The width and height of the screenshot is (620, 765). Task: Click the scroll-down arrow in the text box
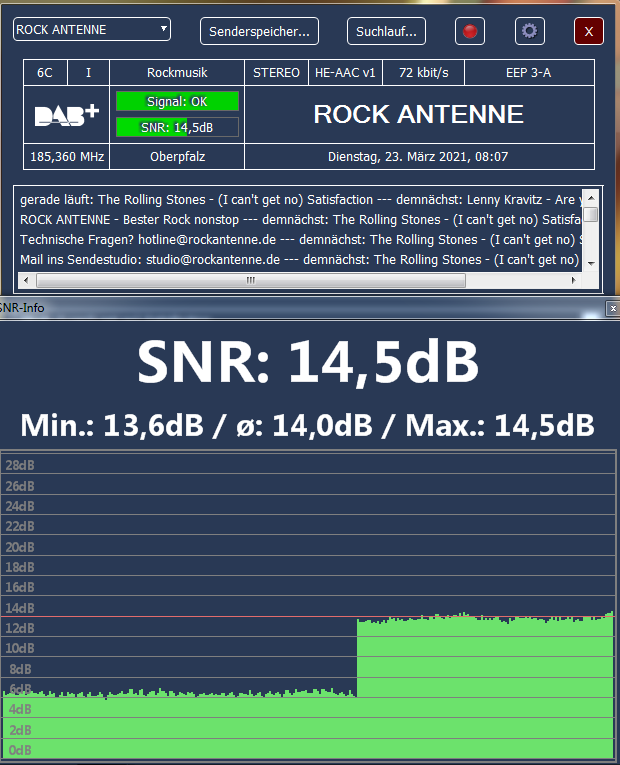(591, 262)
